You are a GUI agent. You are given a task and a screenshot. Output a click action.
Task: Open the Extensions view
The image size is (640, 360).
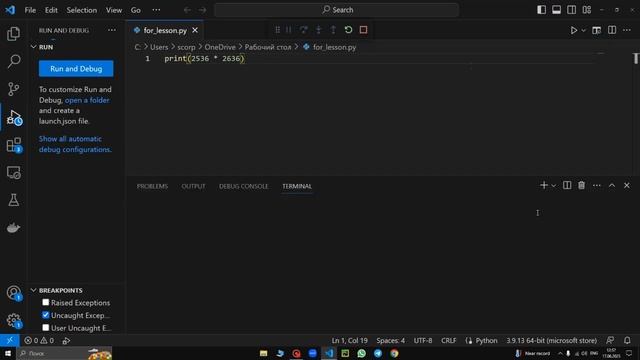pos(13,145)
